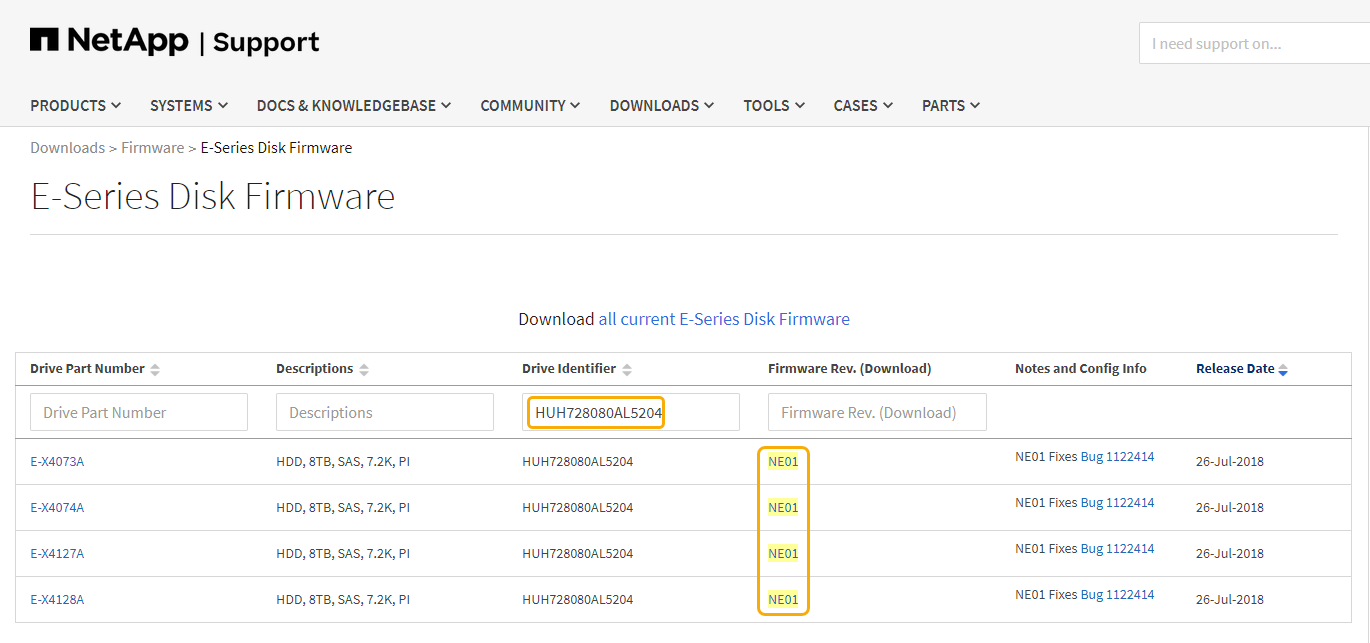Toggle Release Date sort order

pyautogui.click(x=1283, y=369)
